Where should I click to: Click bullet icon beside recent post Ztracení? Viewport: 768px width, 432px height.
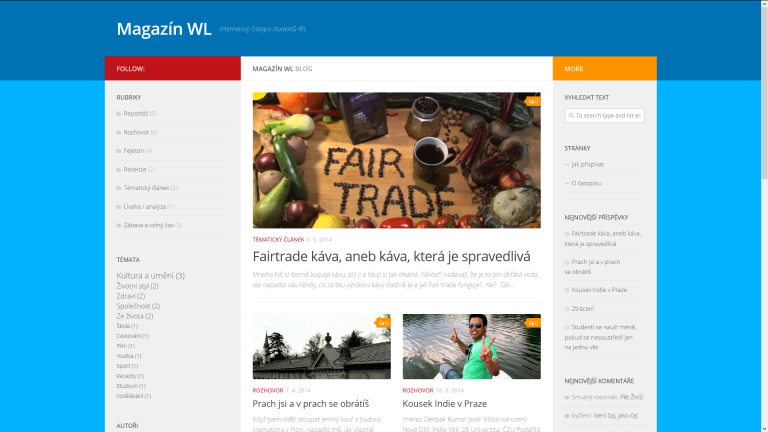tap(567, 309)
